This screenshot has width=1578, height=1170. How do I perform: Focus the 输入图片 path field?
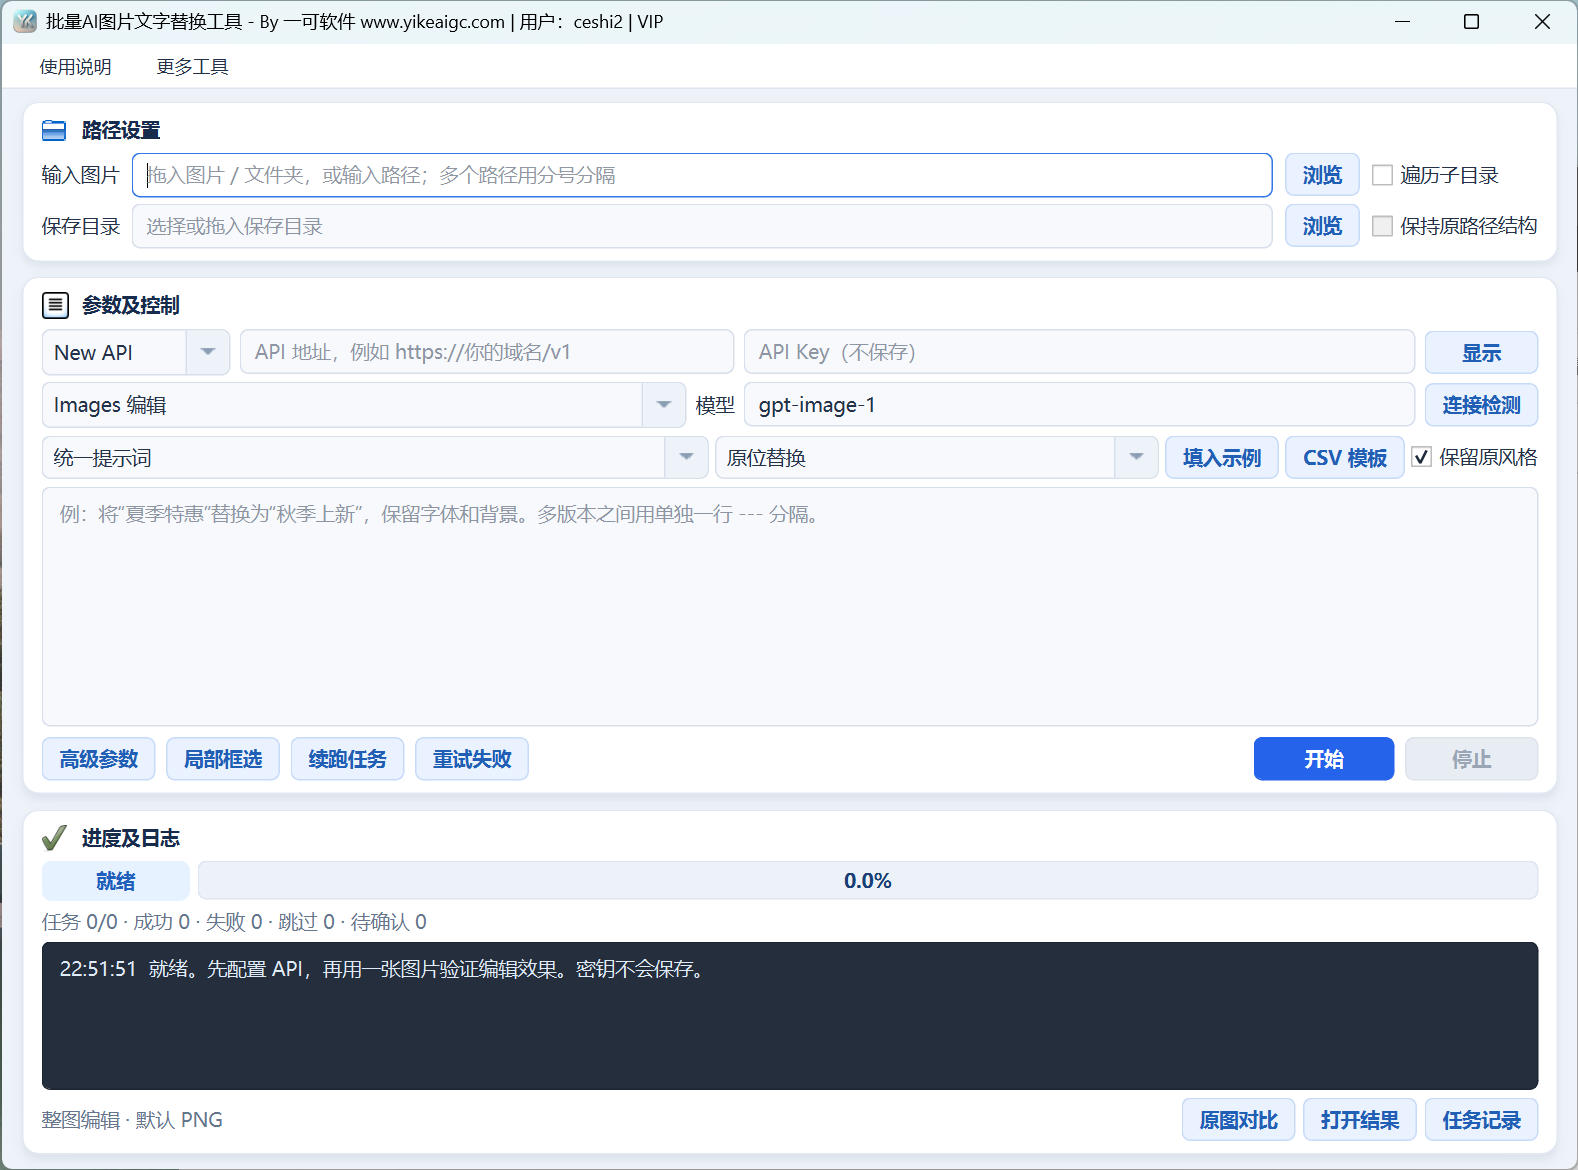coord(702,175)
